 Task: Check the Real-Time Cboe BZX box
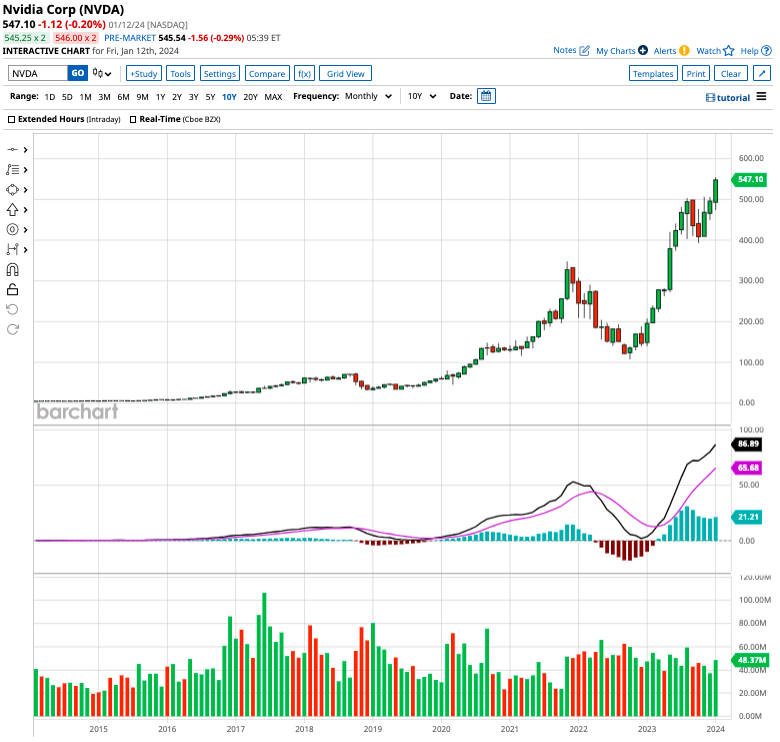133,119
